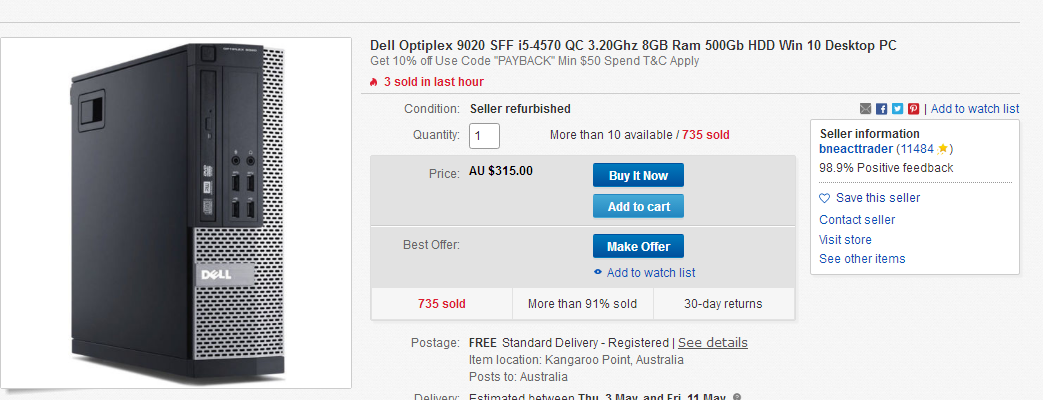Share listing on Pinterest icon
Viewport: 1043px width, 400px height.
tap(913, 108)
